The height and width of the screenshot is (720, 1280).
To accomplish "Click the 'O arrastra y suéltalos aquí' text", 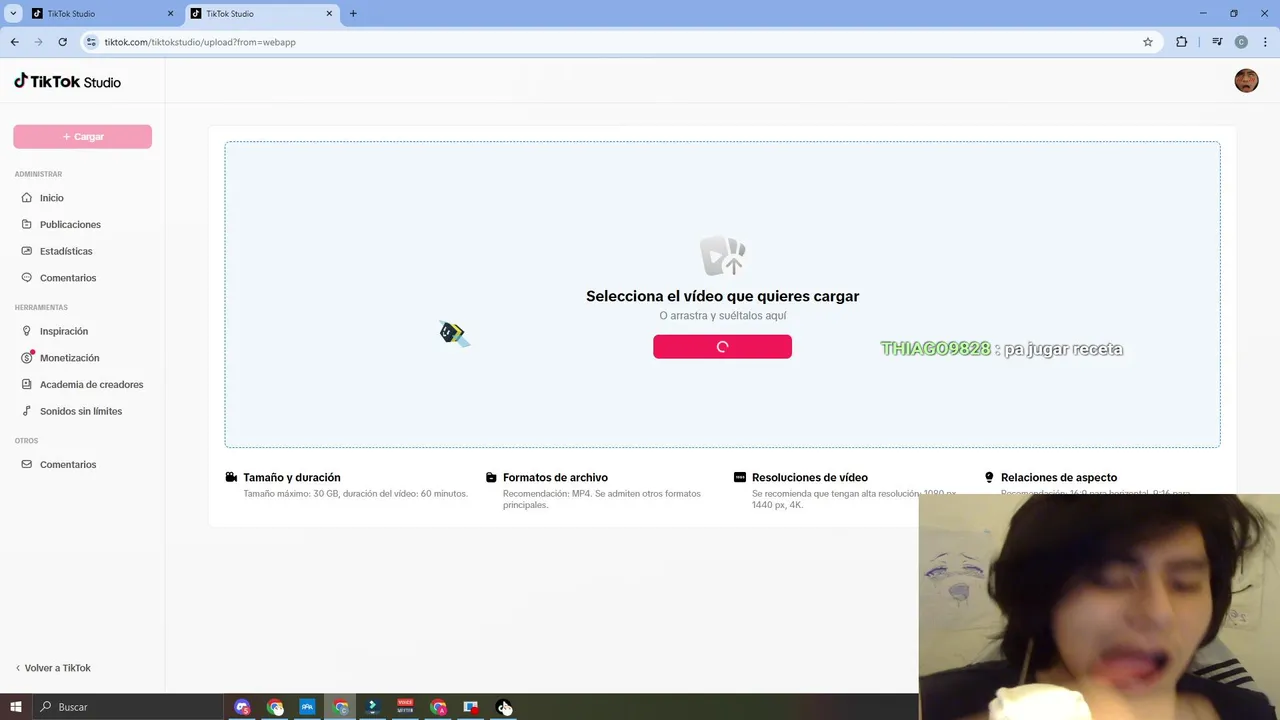I will coord(722,316).
